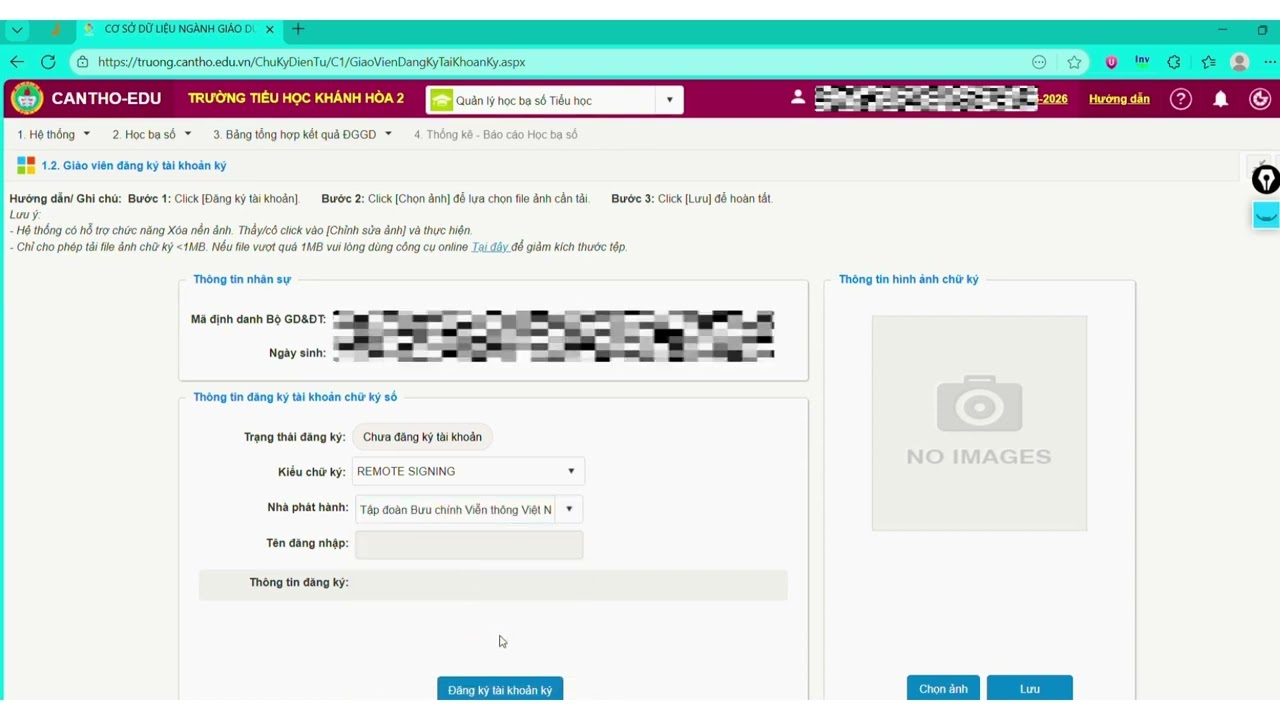Click the NO IMAGES signature placeholder
The height and width of the screenshot is (720, 1280).
pyautogui.click(x=979, y=423)
